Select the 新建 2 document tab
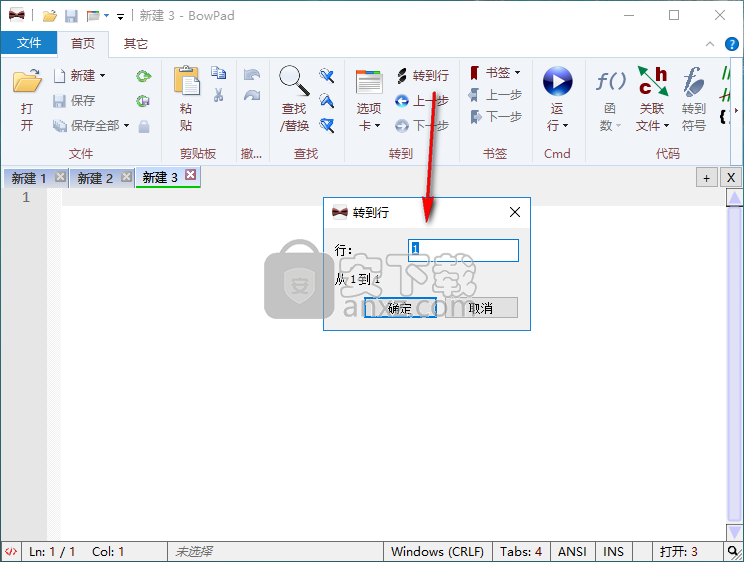 (95, 178)
